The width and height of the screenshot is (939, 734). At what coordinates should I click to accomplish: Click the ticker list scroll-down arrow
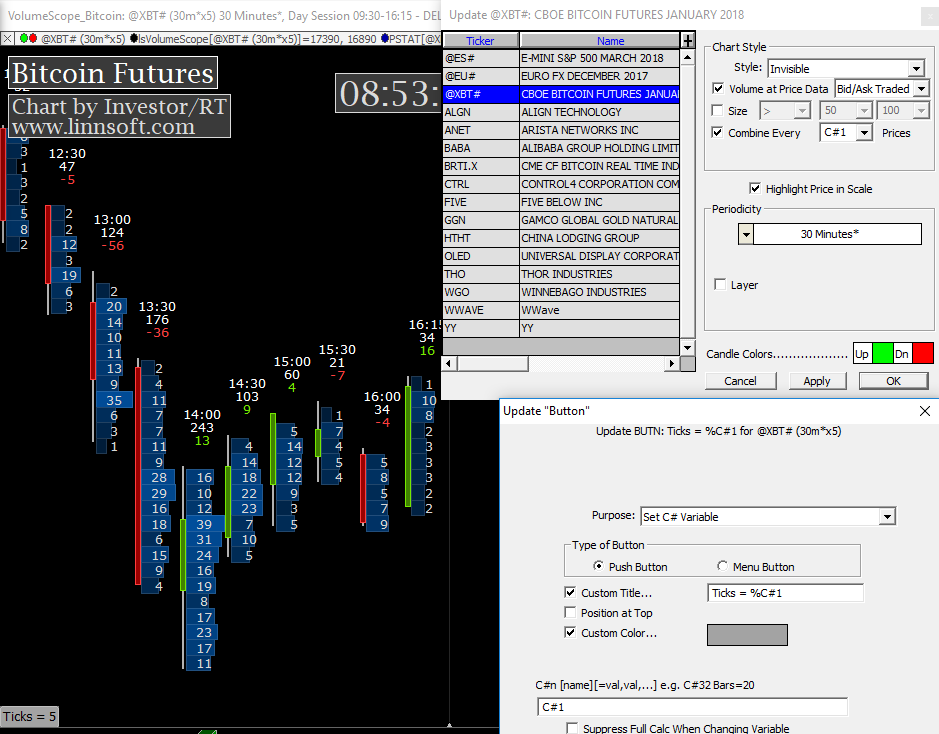coord(687,347)
